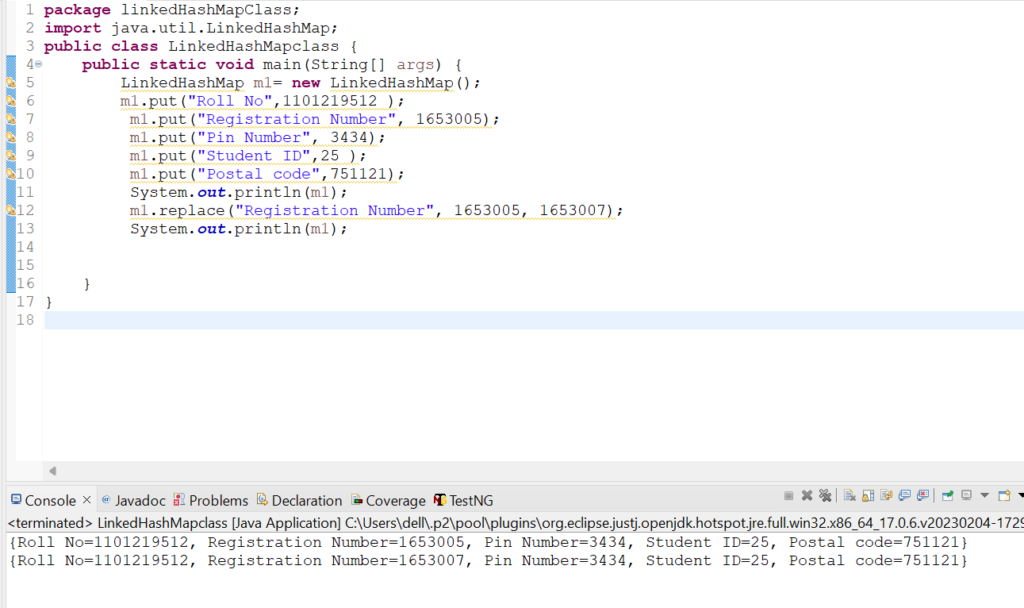Click the terminated launch description in console

point(515,523)
